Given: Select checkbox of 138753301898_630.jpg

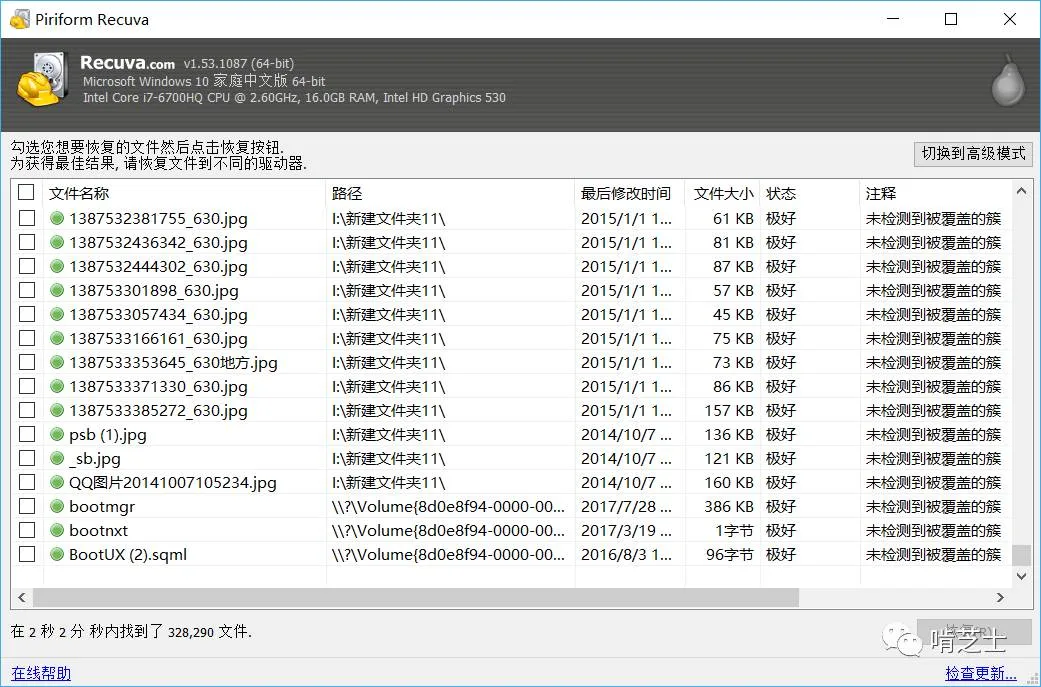Looking at the screenshot, I should pyautogui.click(x=27, y=290).
